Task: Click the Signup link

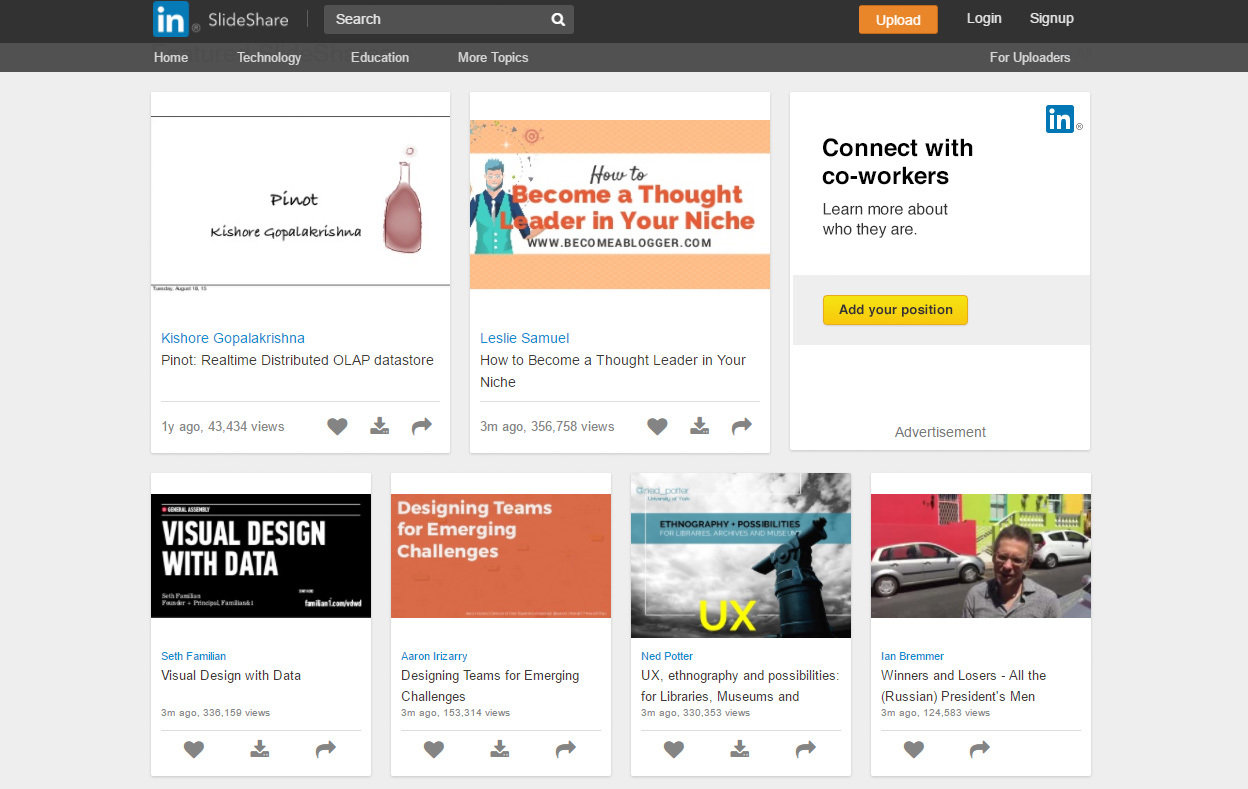Action: 1052,18
